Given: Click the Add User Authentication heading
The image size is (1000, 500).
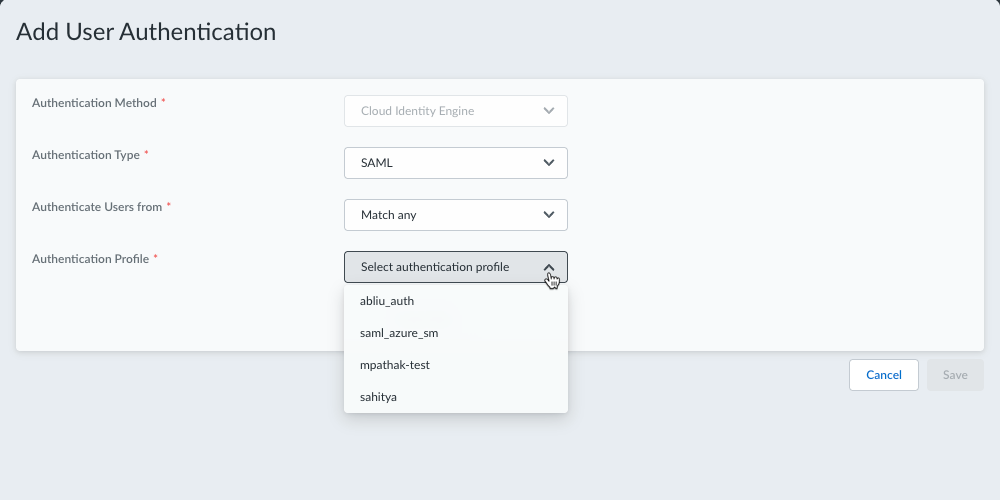Looking at the screenshot, I should 146,32.
